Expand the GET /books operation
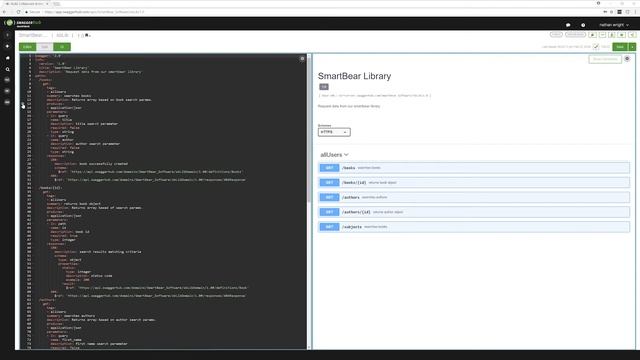Viewport: 640px width, 360px height. (474, 168)
